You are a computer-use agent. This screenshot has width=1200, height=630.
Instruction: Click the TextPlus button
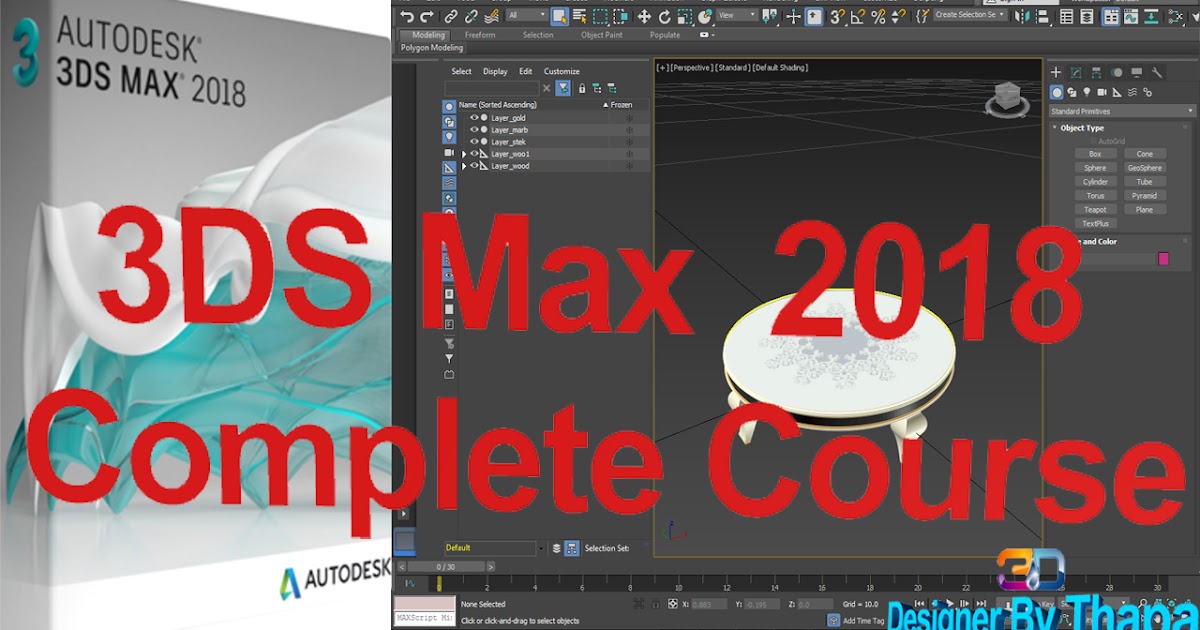(1095, 224)
